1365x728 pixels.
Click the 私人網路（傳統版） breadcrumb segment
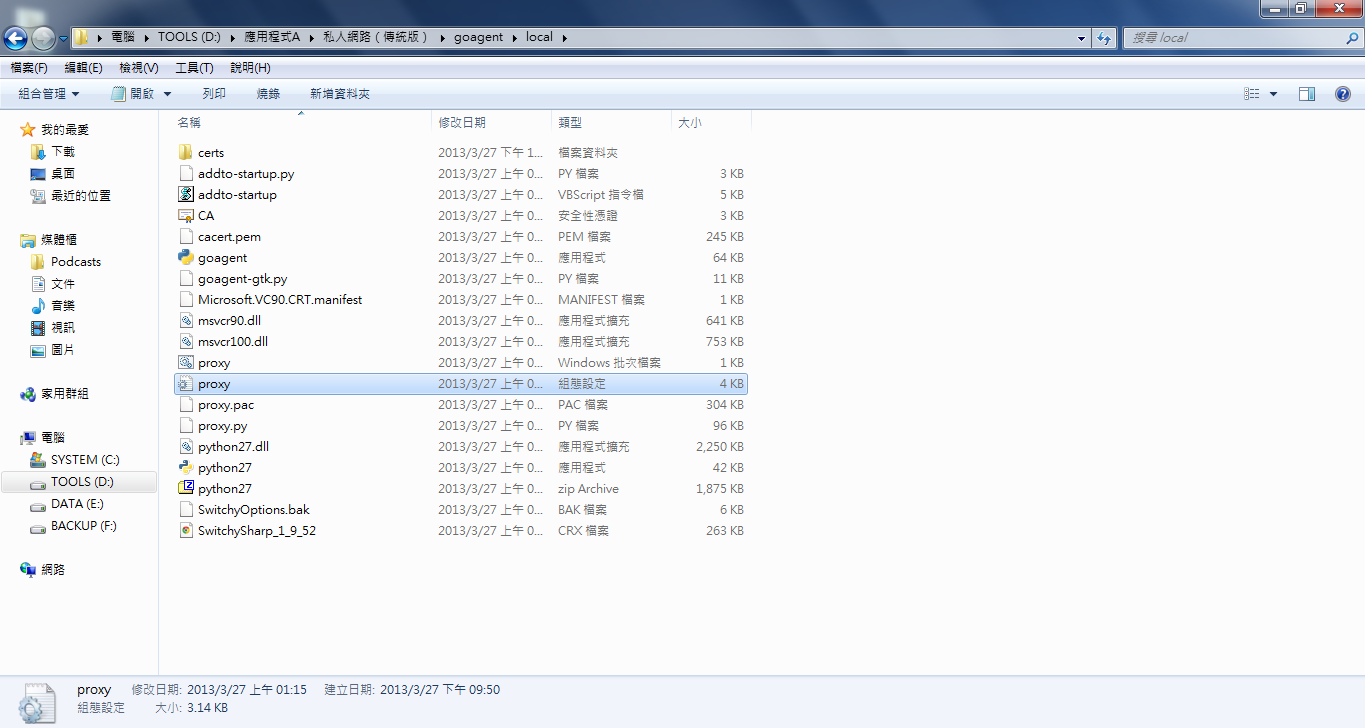[375, 38]
